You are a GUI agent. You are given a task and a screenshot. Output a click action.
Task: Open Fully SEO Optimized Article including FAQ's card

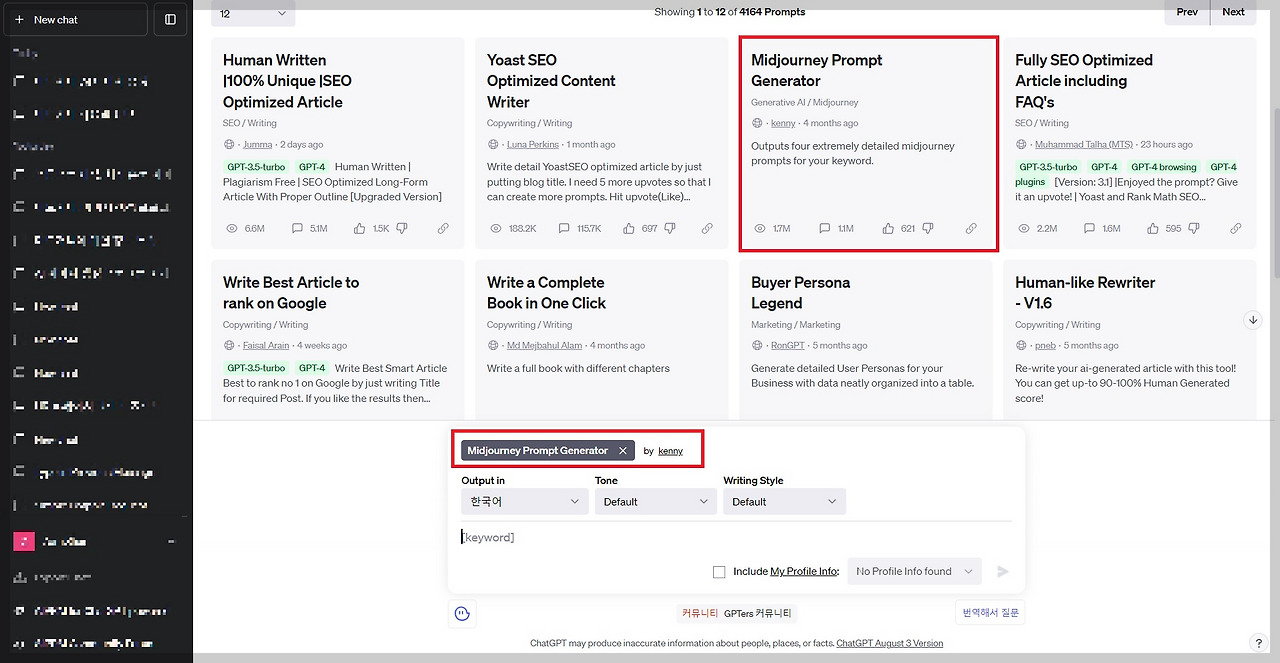click(1084, 81)
